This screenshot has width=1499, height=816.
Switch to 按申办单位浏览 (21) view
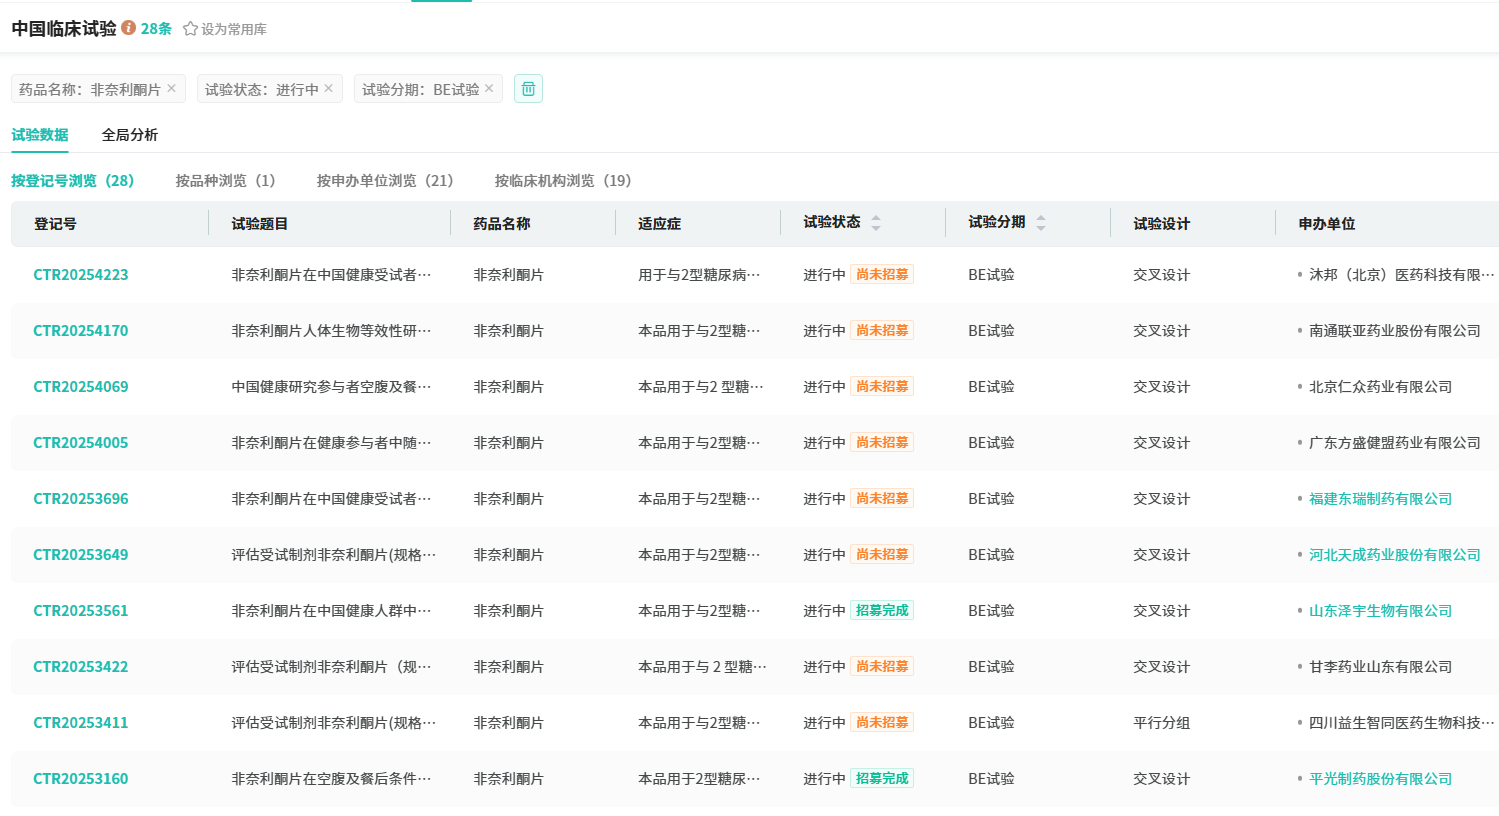coord(385,181)
